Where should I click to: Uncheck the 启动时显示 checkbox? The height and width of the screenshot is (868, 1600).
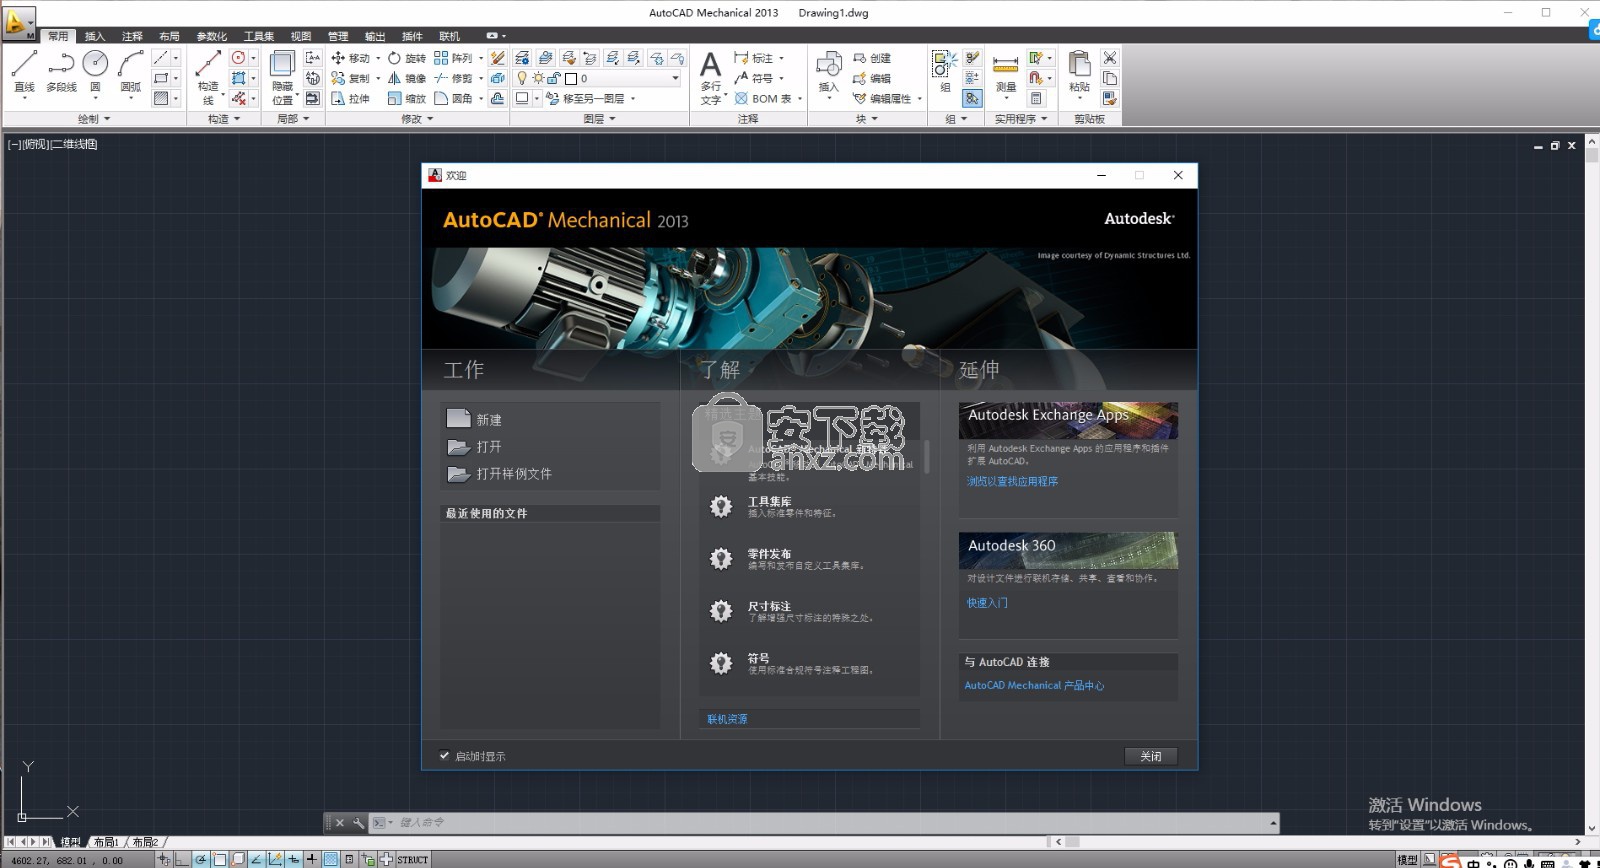444,755
